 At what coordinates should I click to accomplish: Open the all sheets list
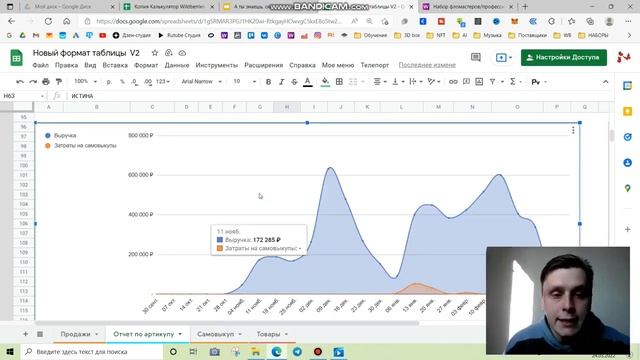coord(40,334)
